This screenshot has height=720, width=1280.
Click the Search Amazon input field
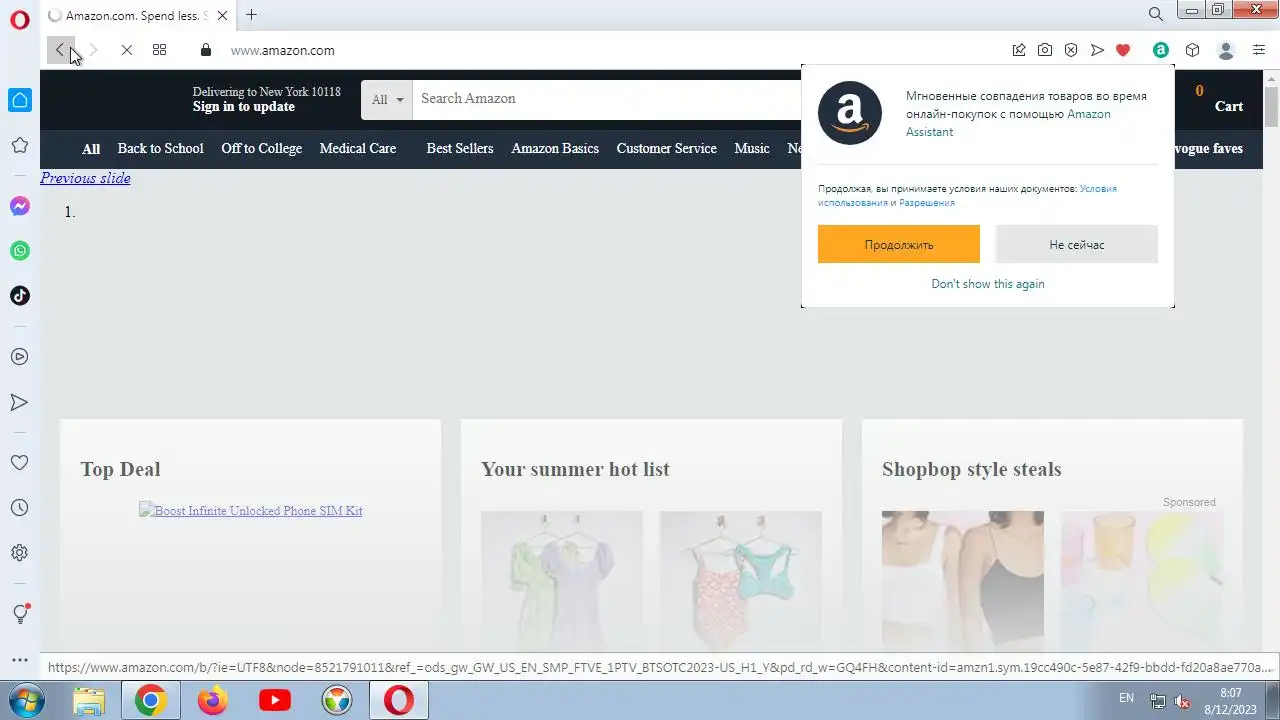tap(607, 99)
